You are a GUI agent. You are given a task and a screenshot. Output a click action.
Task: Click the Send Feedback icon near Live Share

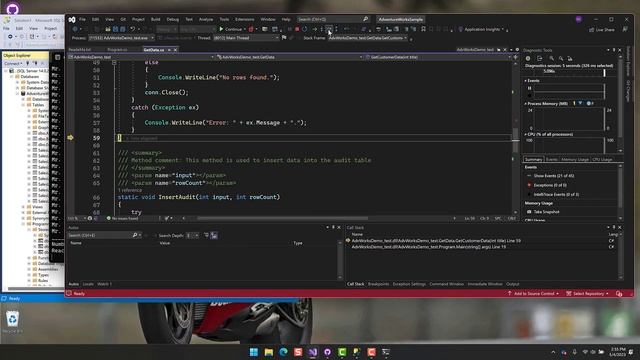click(x=625, y=29)
